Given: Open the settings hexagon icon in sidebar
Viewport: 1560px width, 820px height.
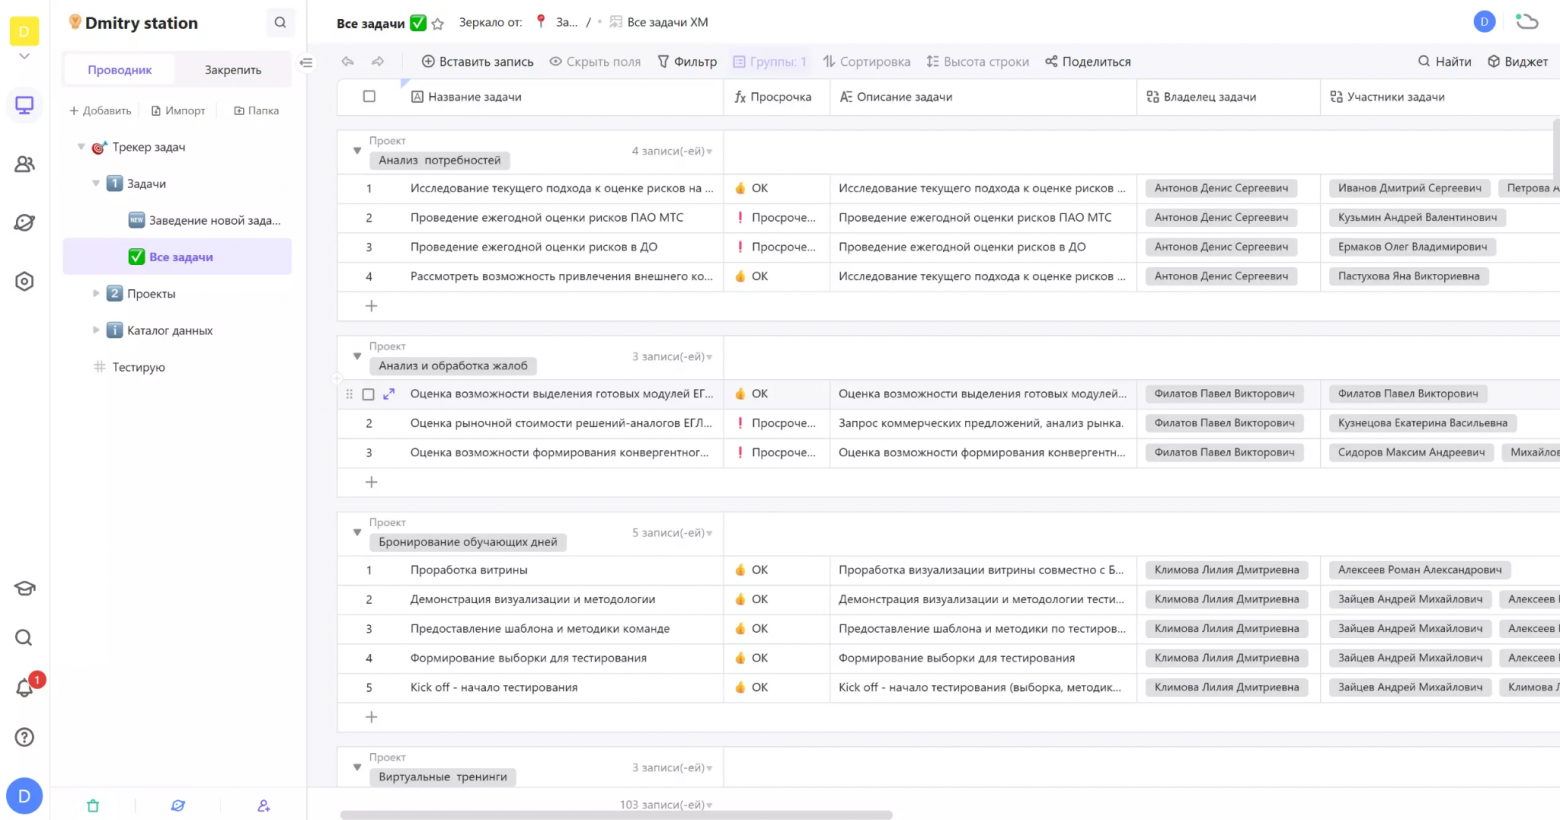Looking at the screenshot, I should 24,282.
